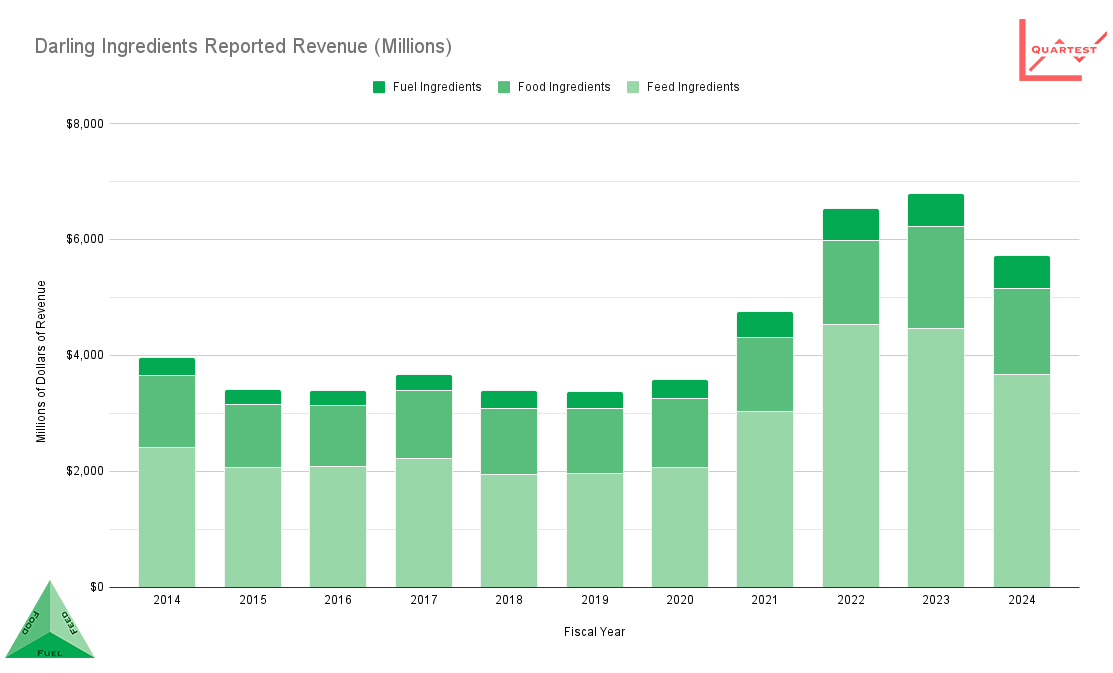Click the 'Millions of Dollars of Revenue' axis title
The image size is (1113, 673).
coord(41,361)
